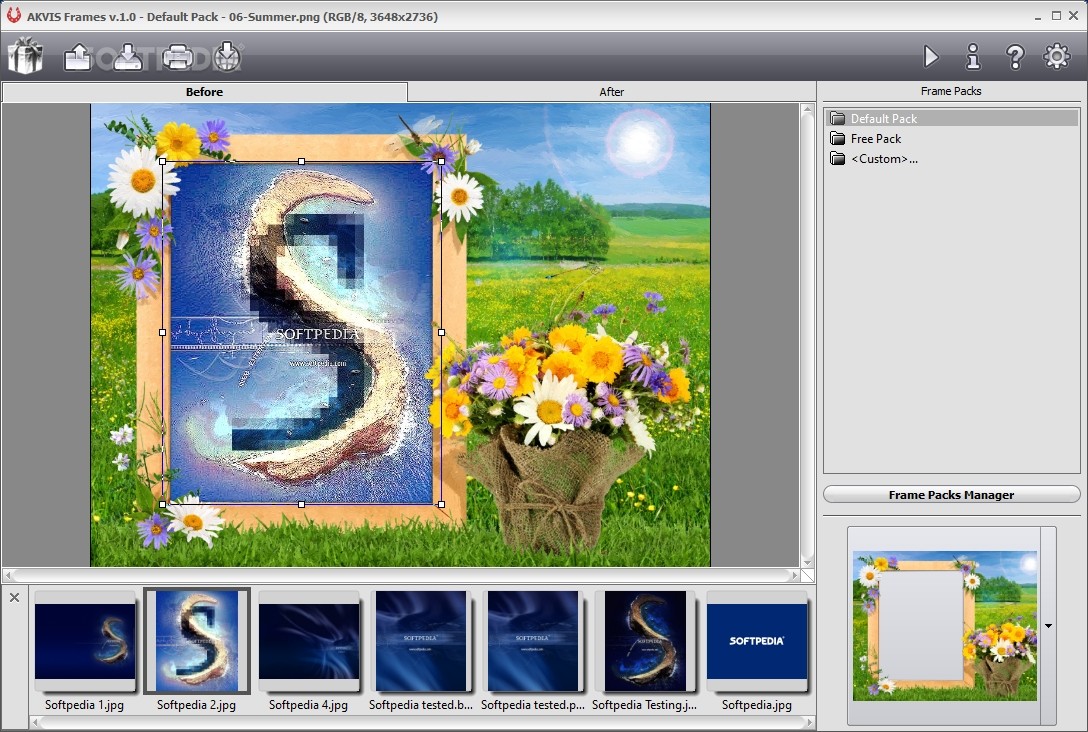This screenshot has height=732, width=1088.
Task: Click the top-left crop handle of the photo
Action: pyautogui.click(x=163, y=161)
